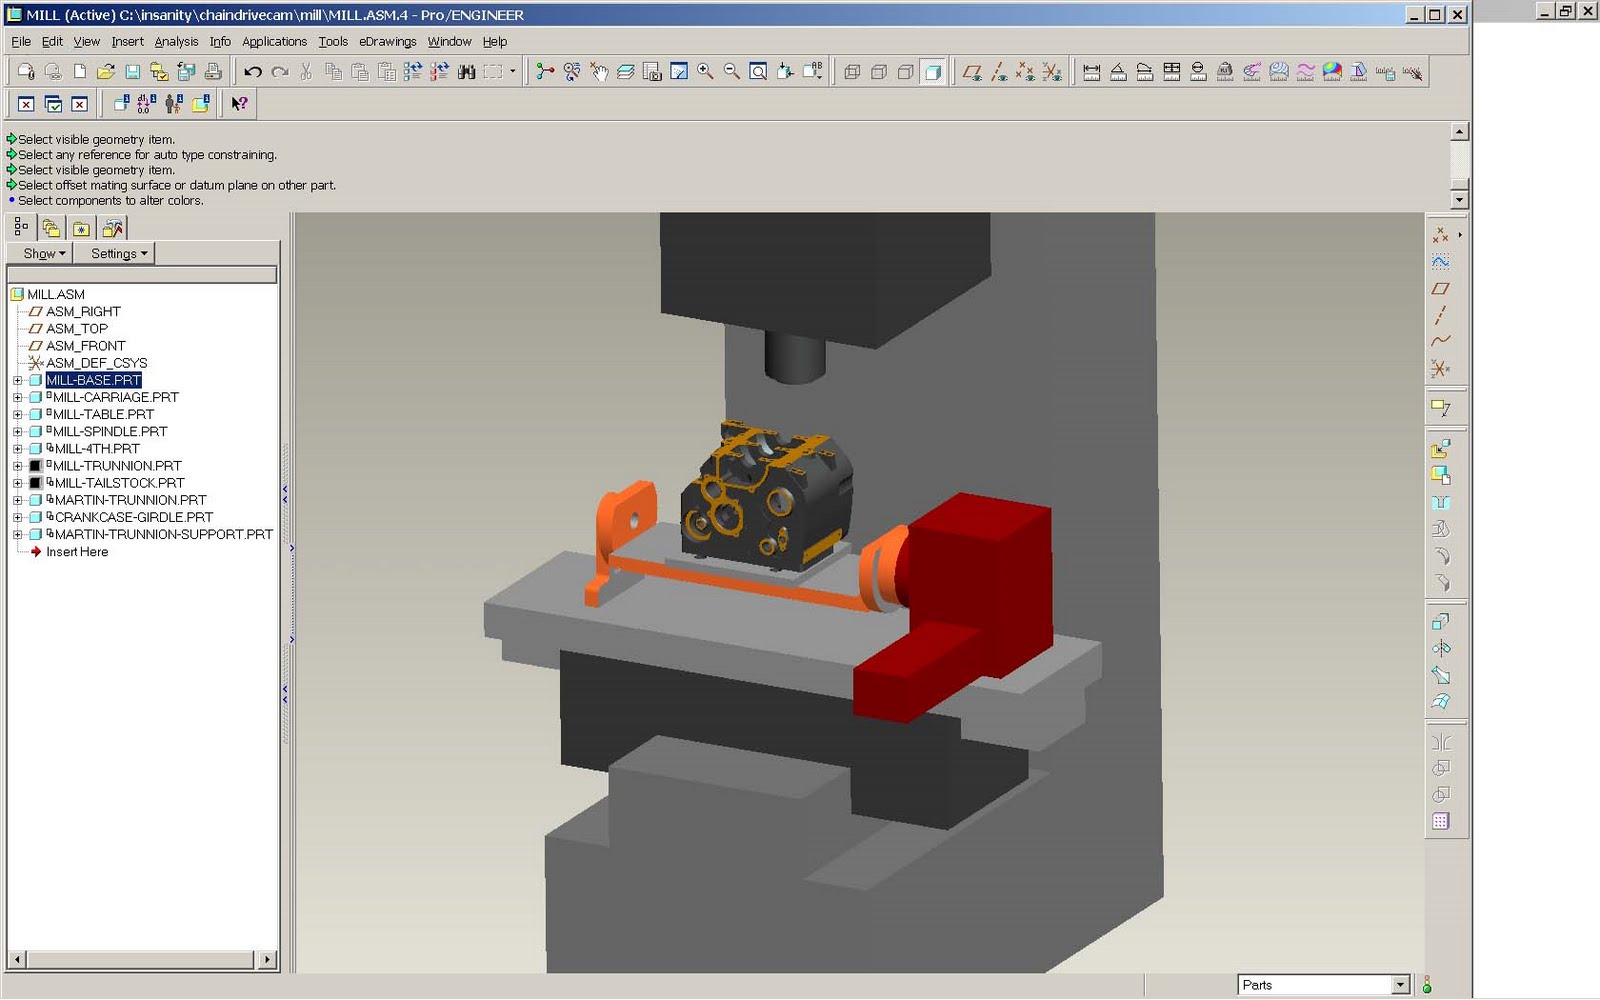Click the Refit view icon
1600x1000 pixels.
[759, 72]
